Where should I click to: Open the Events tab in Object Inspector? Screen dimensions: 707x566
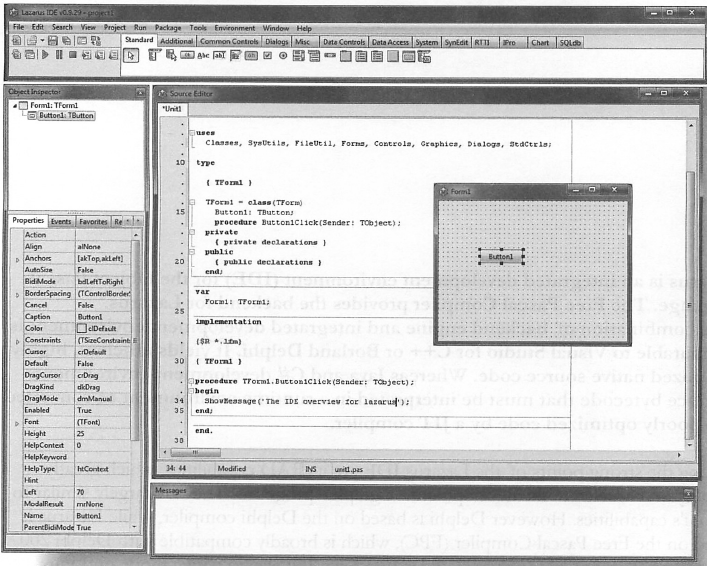(x=61, y=221)
